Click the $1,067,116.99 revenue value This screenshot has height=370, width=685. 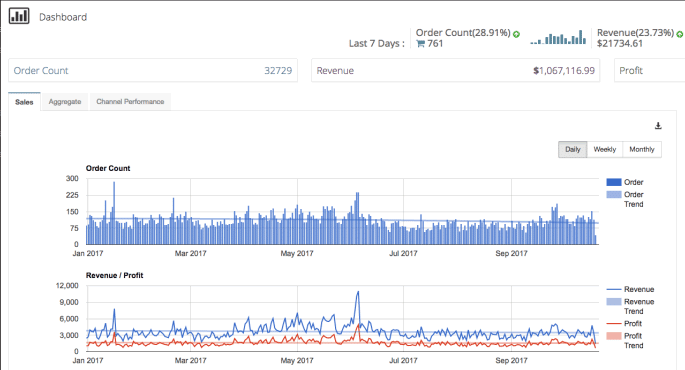click(564, 71)
